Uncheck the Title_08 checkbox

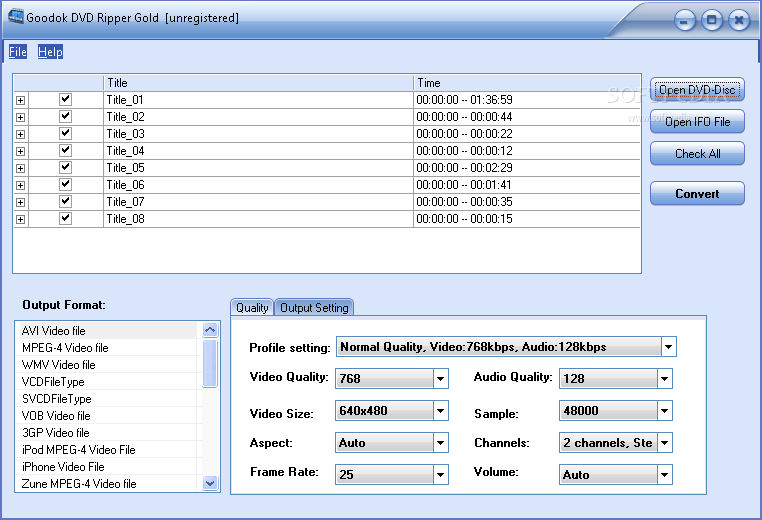pos(65,219)
